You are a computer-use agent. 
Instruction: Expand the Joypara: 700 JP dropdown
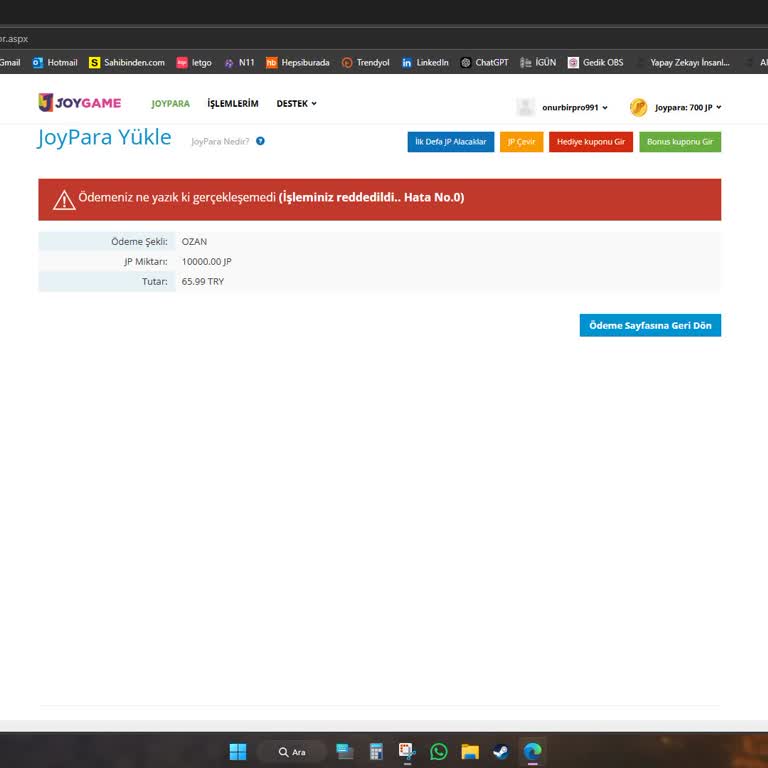pyautogui.click(x=688, y=107)
